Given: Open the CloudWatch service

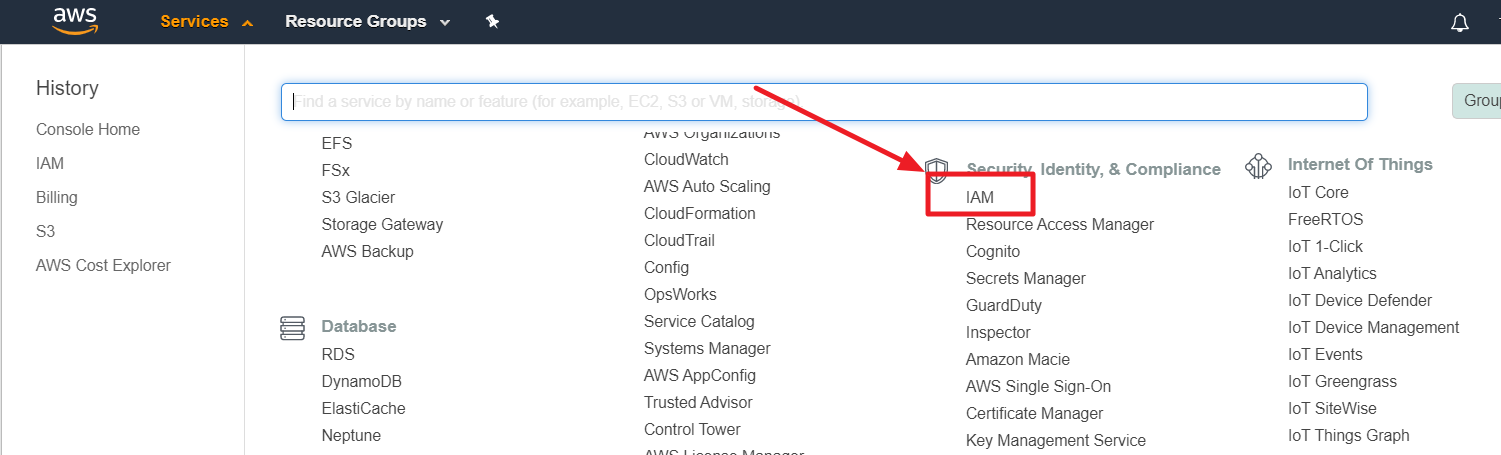Looking at the screenshot, I should (x=686, y=159).
